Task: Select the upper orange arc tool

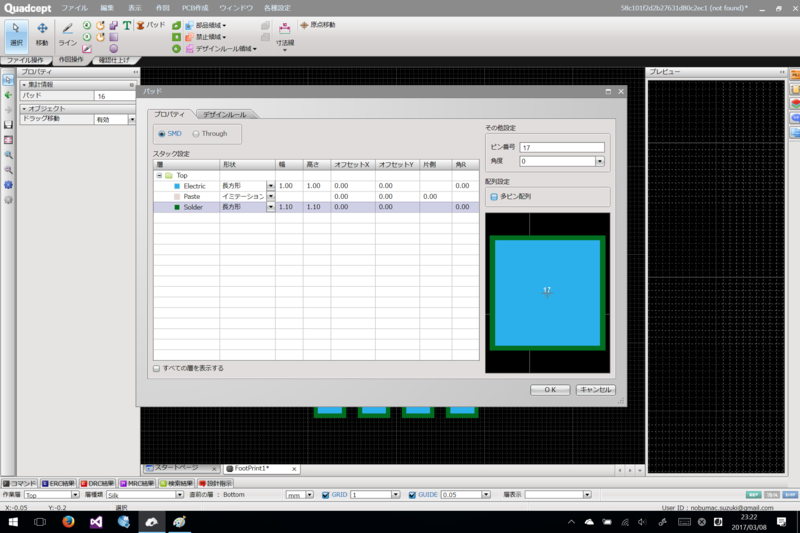Action: coord(100,26)
